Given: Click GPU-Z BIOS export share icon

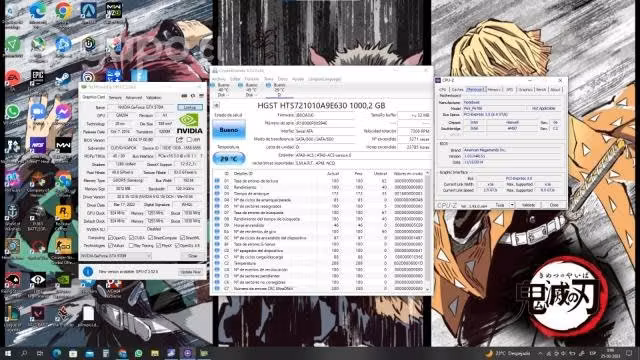Looking at the screenshot, I should 179,140.
